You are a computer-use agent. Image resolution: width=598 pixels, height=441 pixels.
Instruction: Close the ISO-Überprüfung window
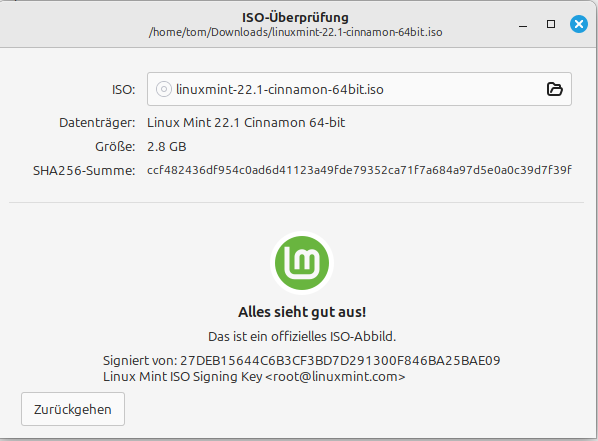[x=579, y=24]
